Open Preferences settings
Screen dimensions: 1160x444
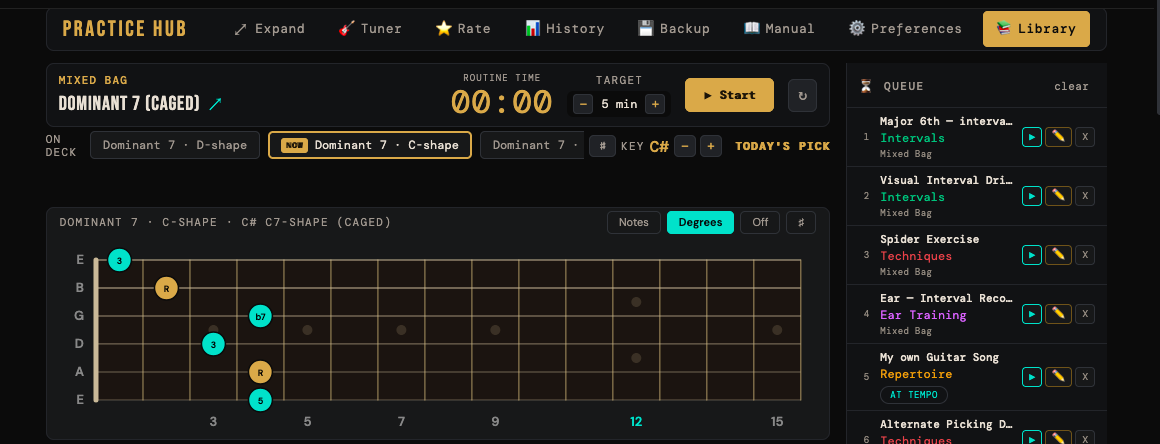906,29
